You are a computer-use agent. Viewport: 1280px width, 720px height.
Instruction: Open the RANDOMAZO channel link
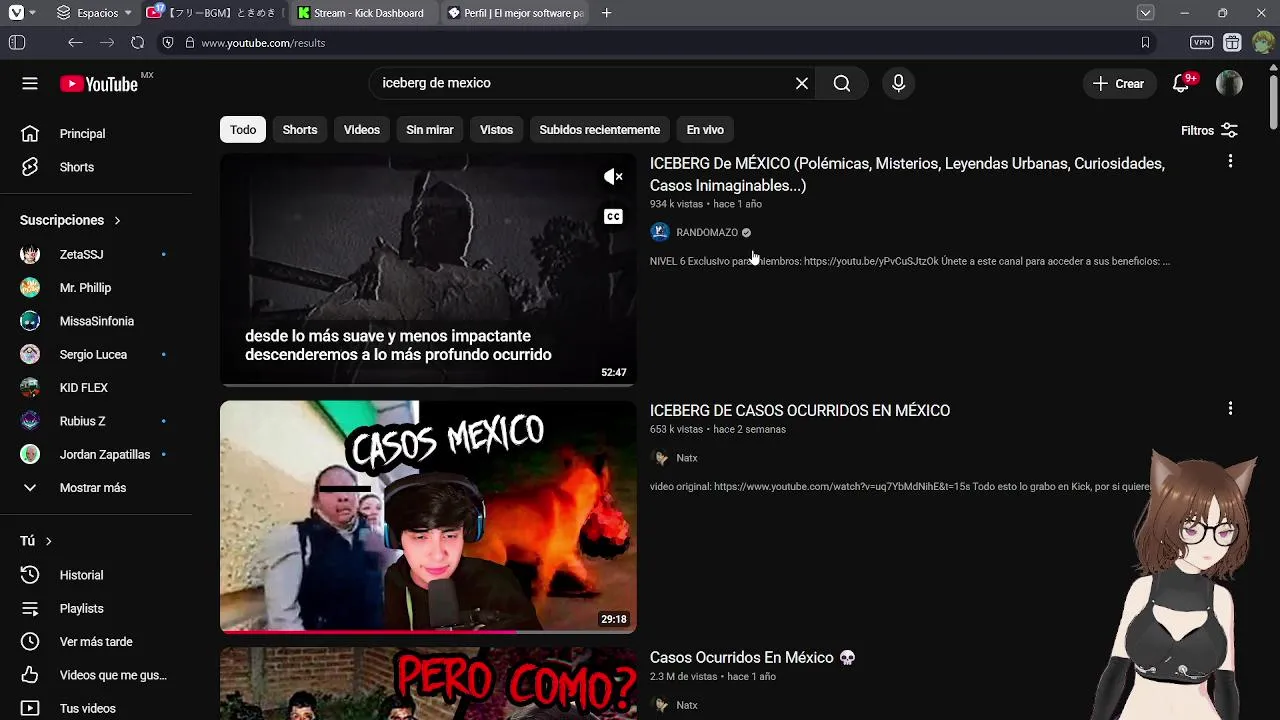click(707, 232)
